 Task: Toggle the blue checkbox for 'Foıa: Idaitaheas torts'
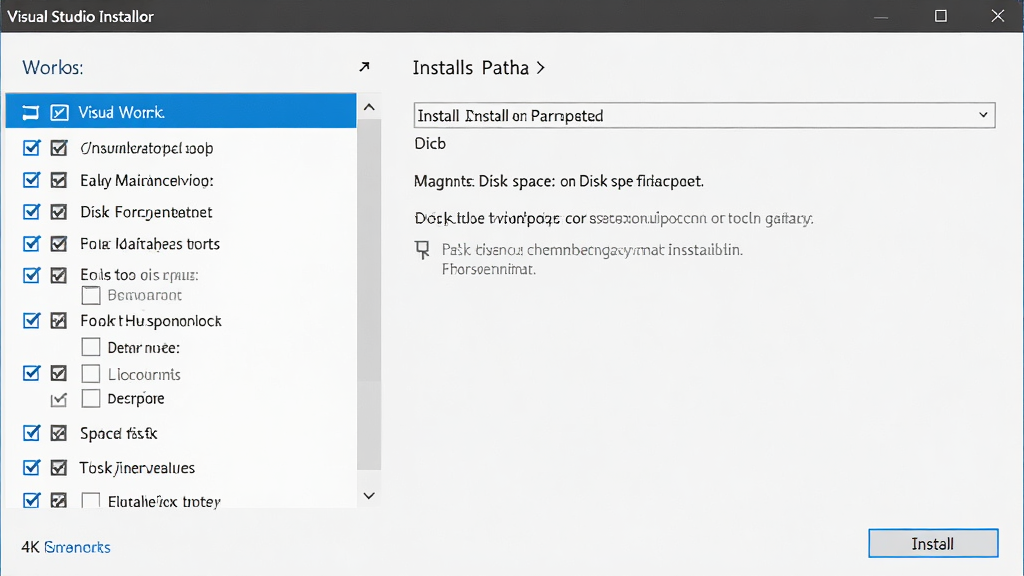click(31, 244)
